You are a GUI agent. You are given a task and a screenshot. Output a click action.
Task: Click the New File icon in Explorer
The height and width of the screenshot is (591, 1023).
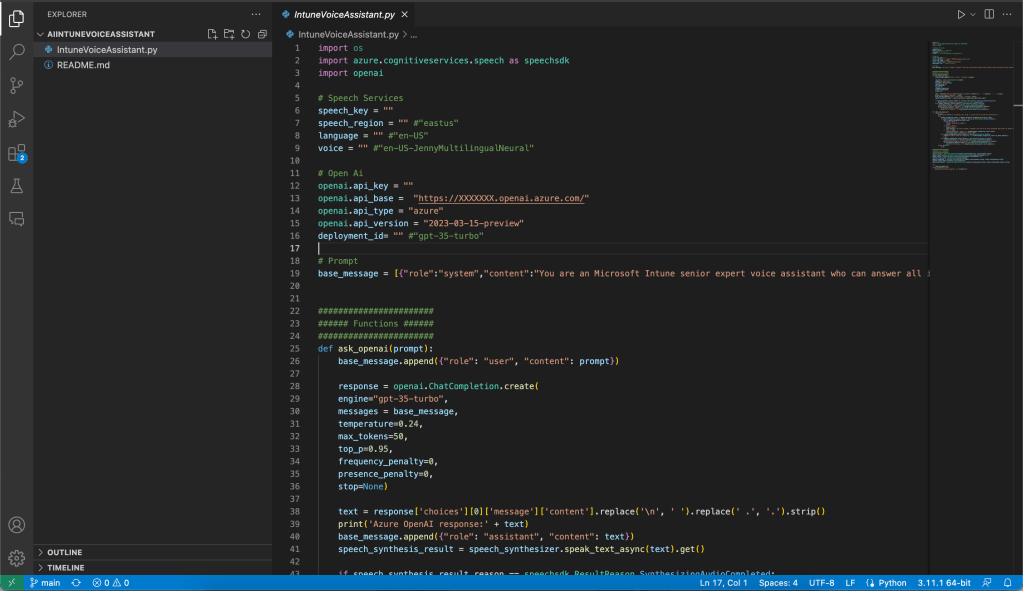click(212, 34)
